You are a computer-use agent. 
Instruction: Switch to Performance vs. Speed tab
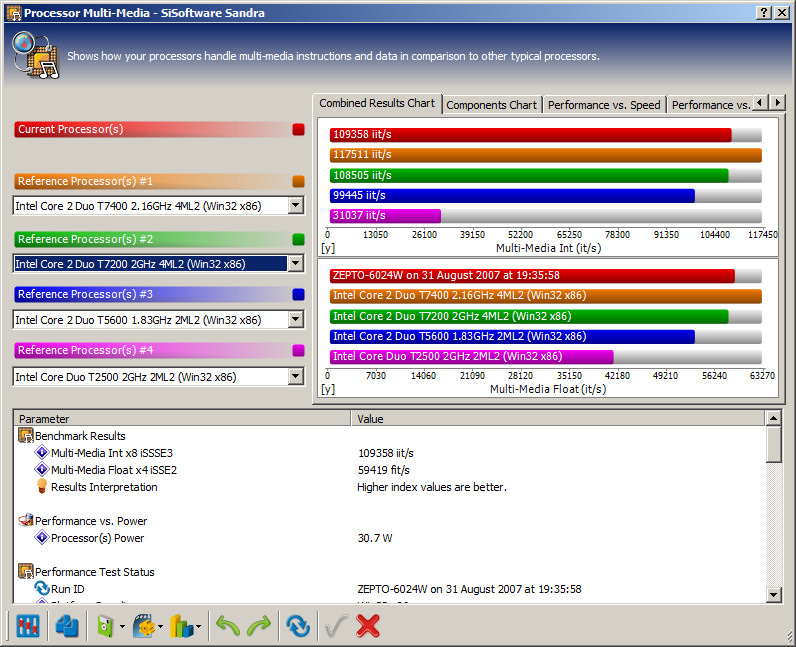604,105
